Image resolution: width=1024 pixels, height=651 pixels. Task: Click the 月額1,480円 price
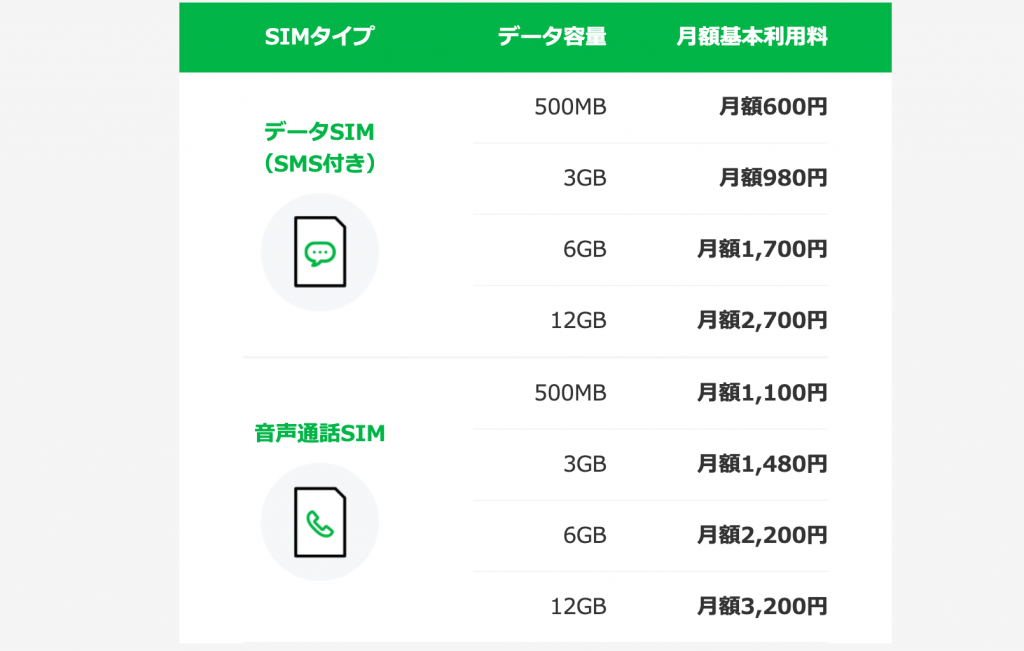pos(762,464)
